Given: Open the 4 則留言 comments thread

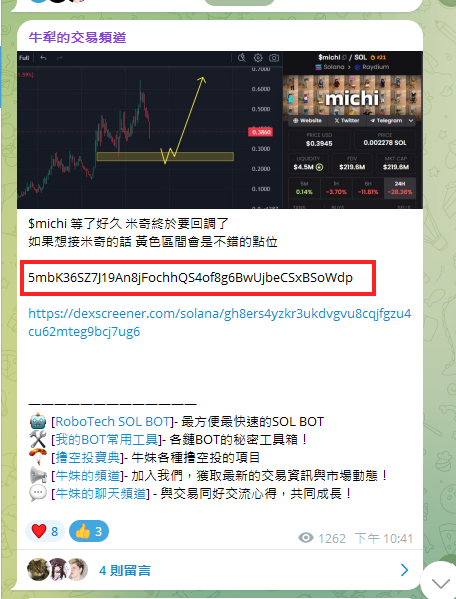Looking at the screenshot, I should (x=125, y=570).
